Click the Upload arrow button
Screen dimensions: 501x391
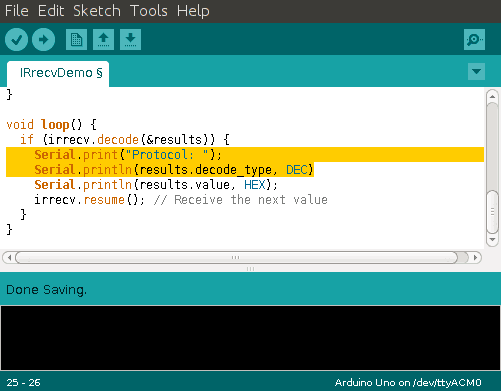tap(43, 40)
